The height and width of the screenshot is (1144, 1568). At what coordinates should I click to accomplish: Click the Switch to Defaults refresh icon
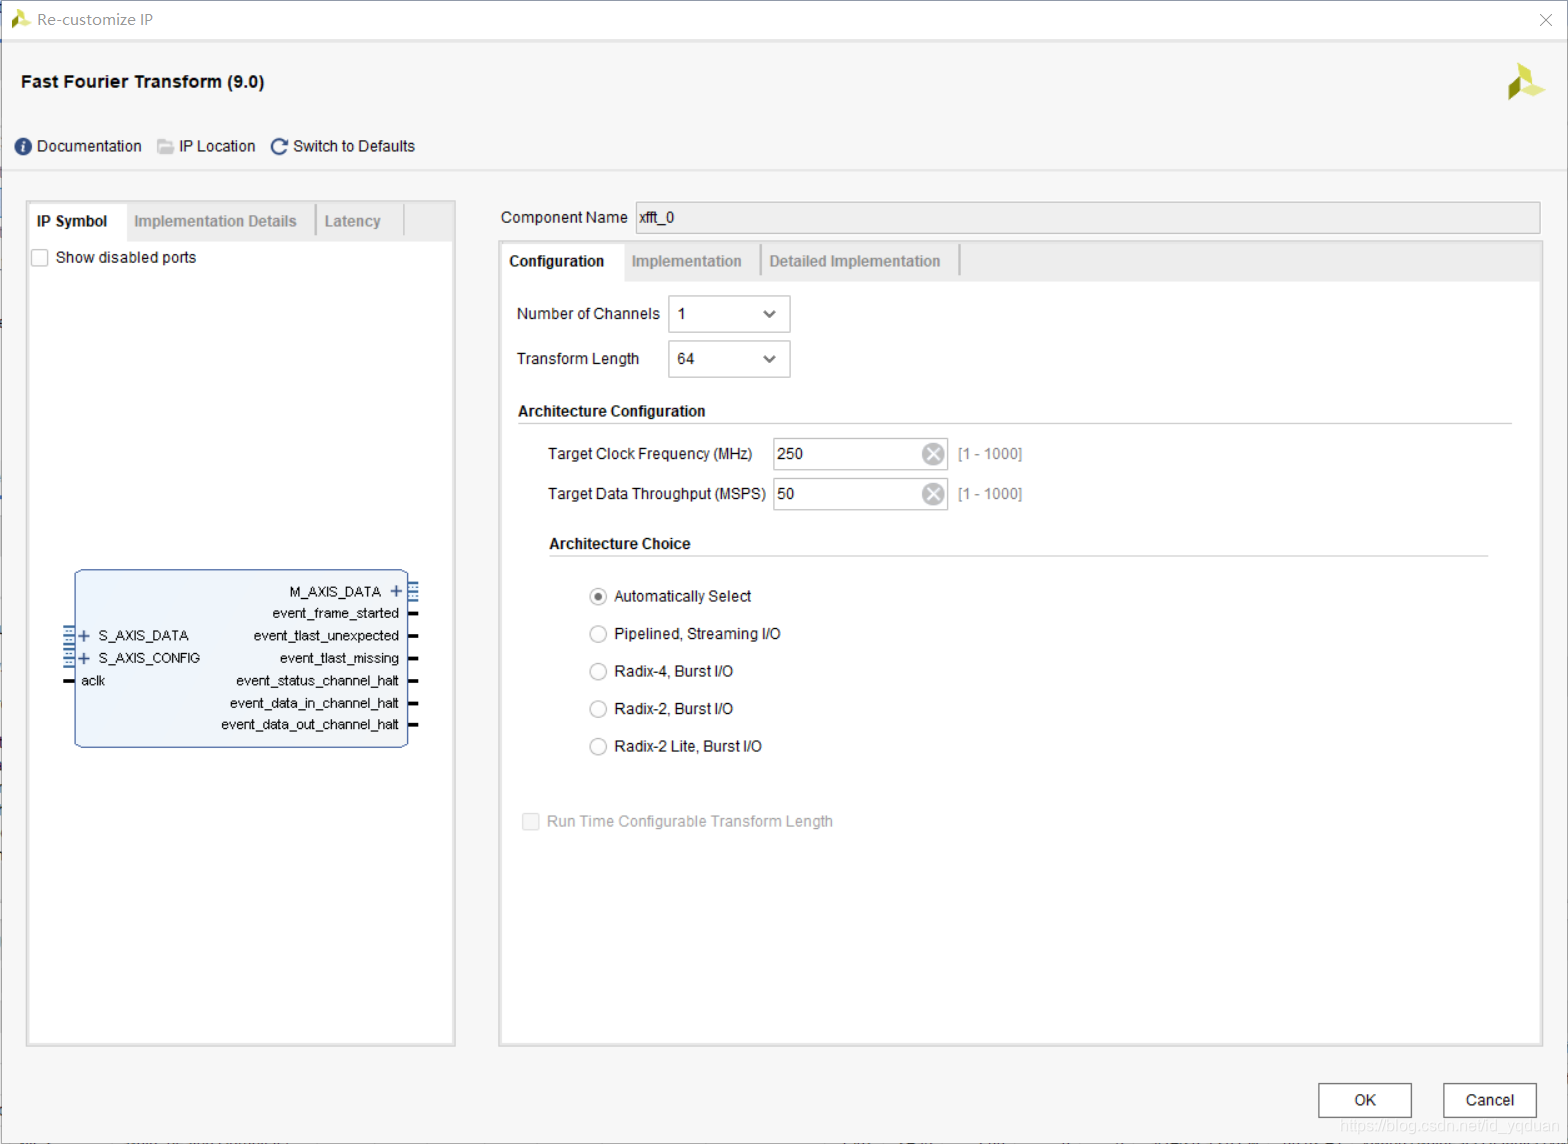click(279, 147)
